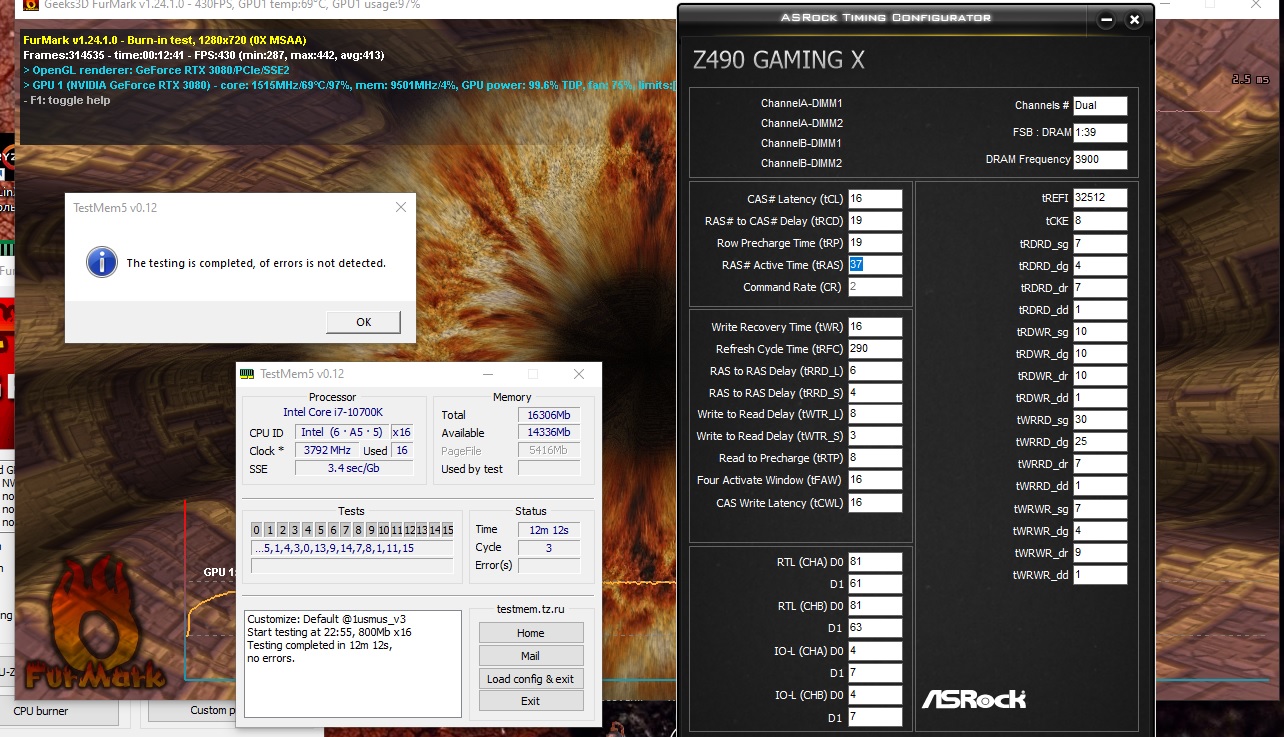
Task: Click the Command Rate (CR) field
Action: pos(875,287)
